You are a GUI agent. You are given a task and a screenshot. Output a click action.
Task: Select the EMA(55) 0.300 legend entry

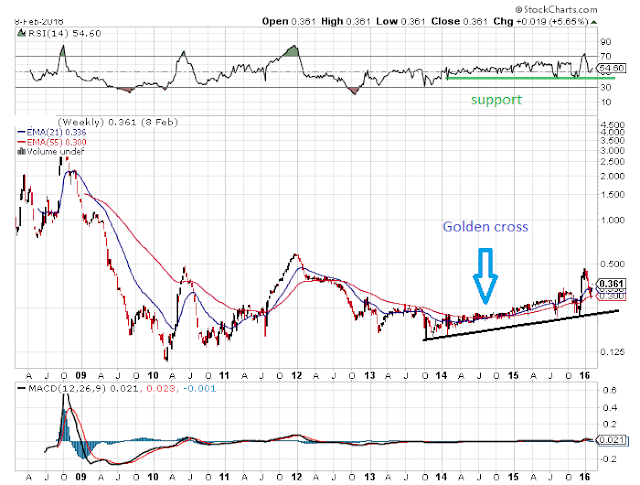pos(52,142)
